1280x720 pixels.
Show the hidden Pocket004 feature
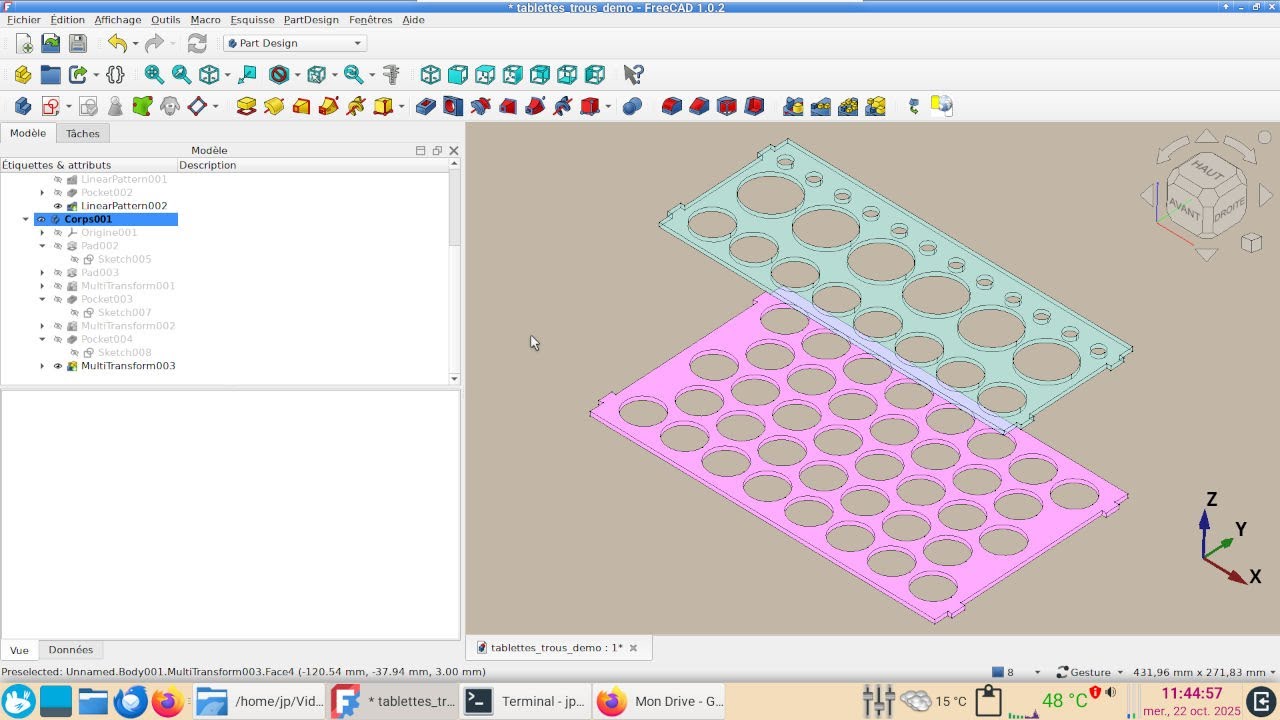click(58, 339)
